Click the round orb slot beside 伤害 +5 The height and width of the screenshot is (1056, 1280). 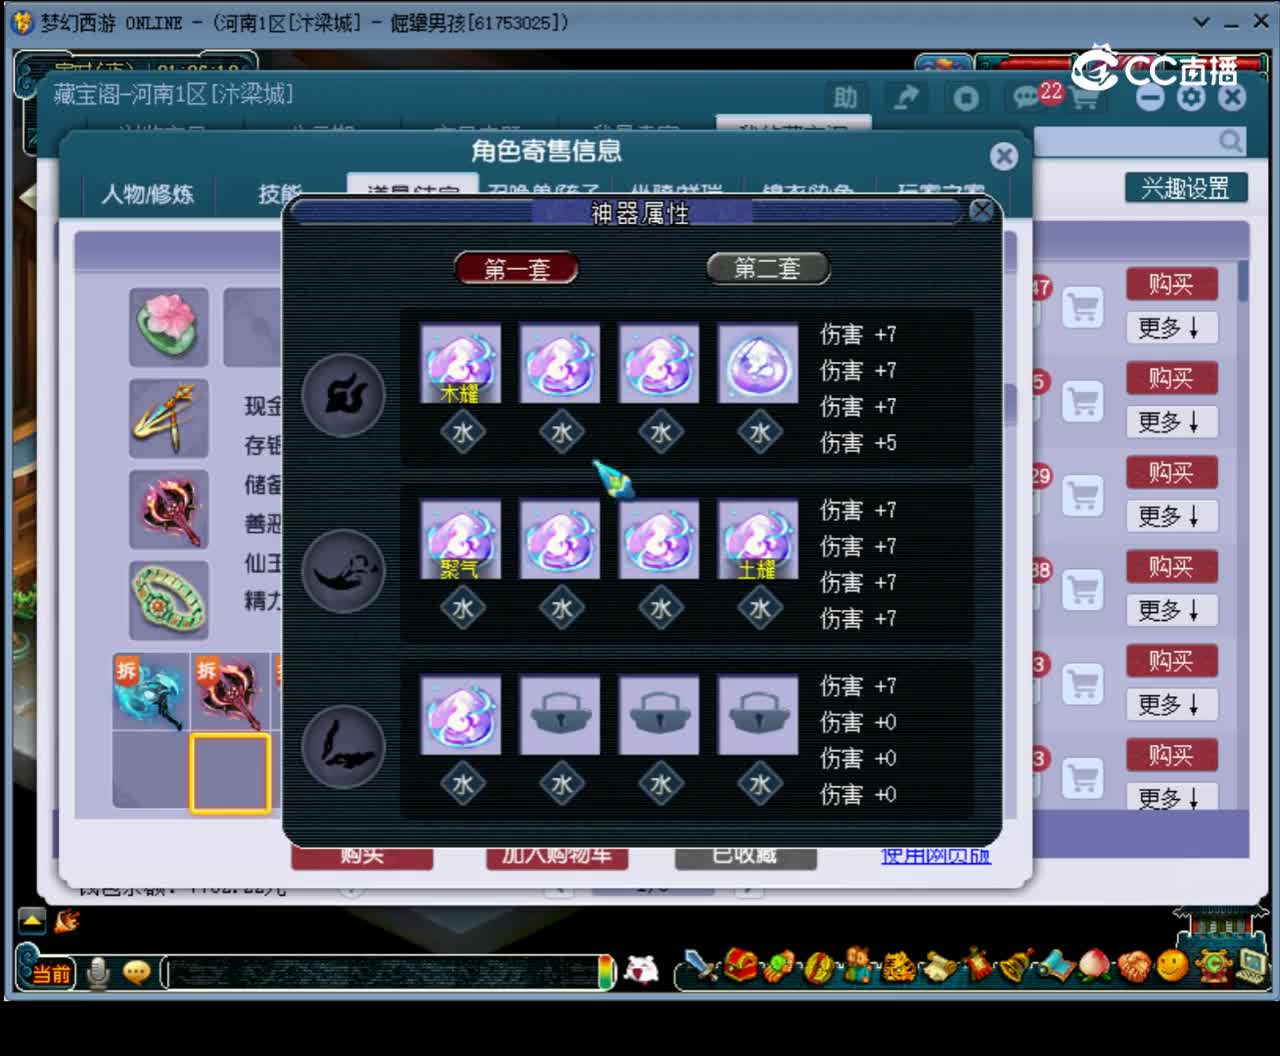[758, 363]
